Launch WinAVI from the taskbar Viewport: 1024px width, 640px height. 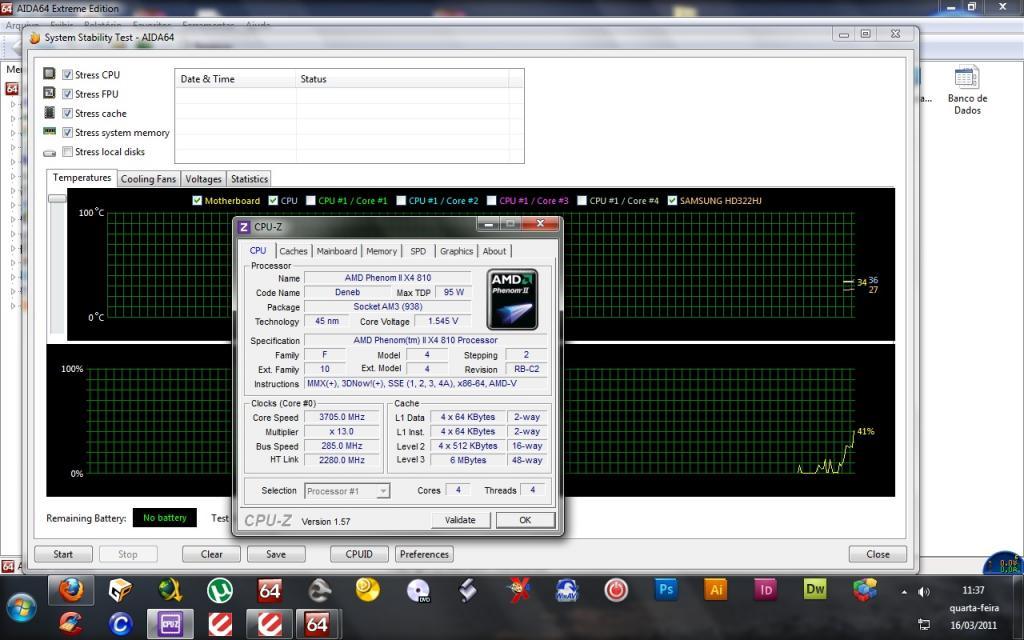pos(566,590)
